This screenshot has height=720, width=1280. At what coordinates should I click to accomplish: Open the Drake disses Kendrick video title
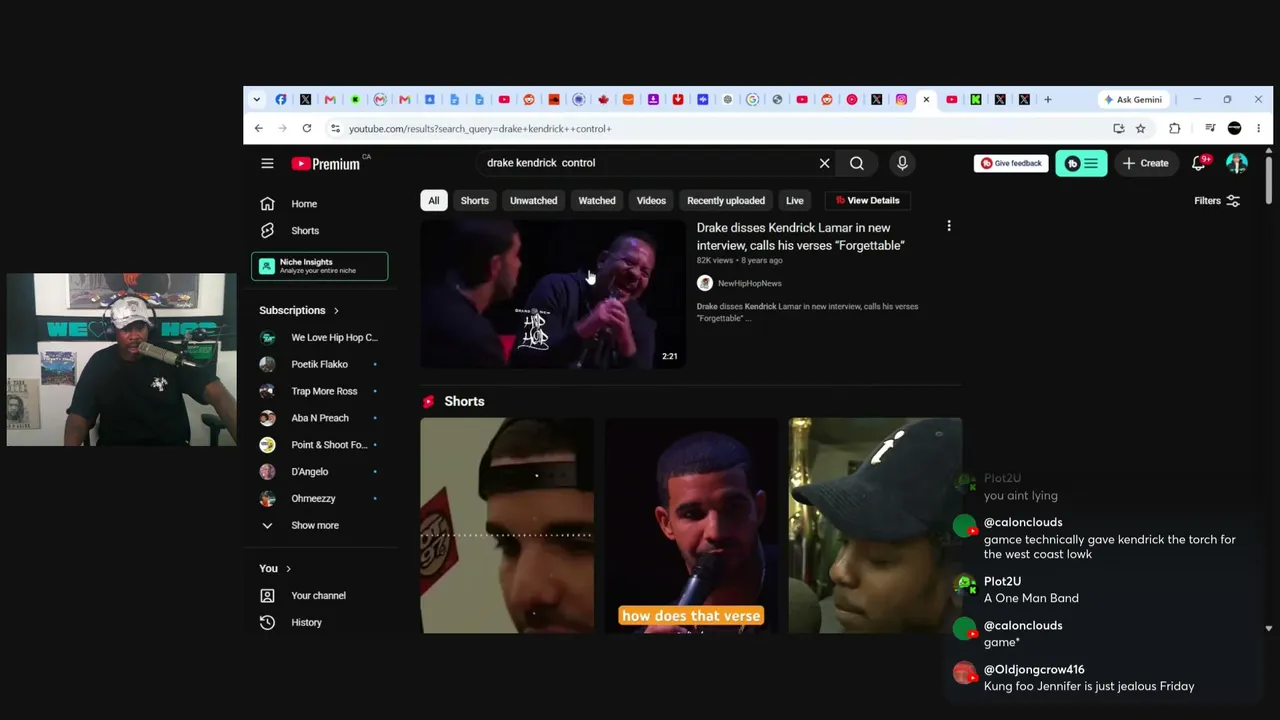801,236
